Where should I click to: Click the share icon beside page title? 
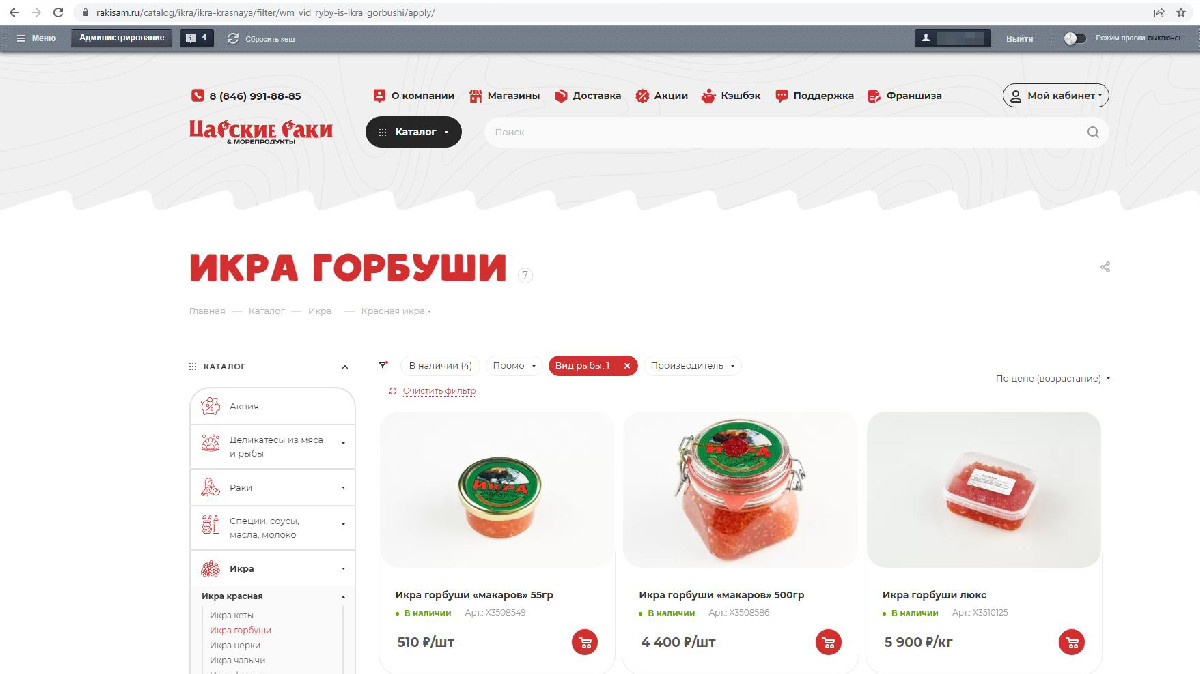point(1105,267)
